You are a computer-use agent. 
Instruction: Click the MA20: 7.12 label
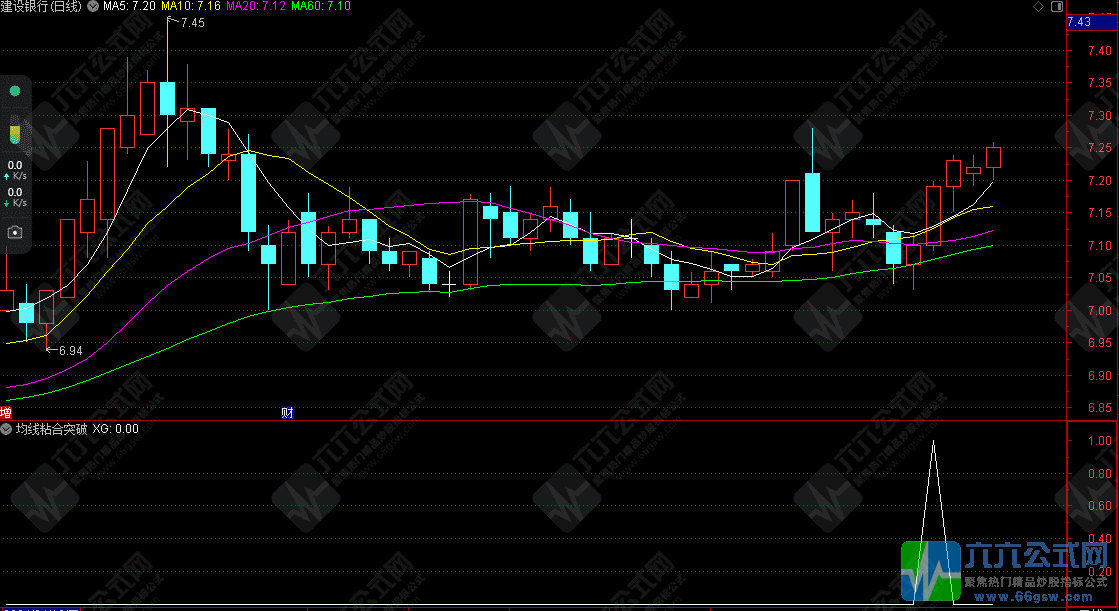click(x=255, y=6)
